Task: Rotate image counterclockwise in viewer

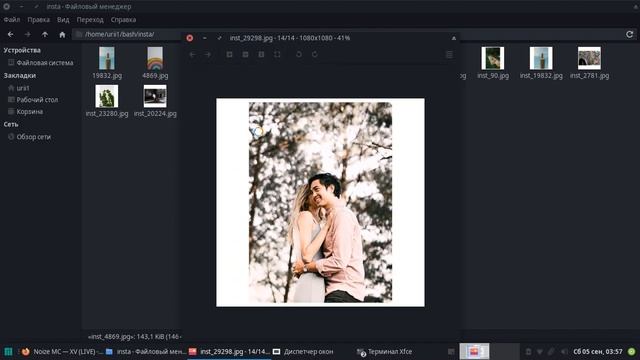Action: pos(299,54)
